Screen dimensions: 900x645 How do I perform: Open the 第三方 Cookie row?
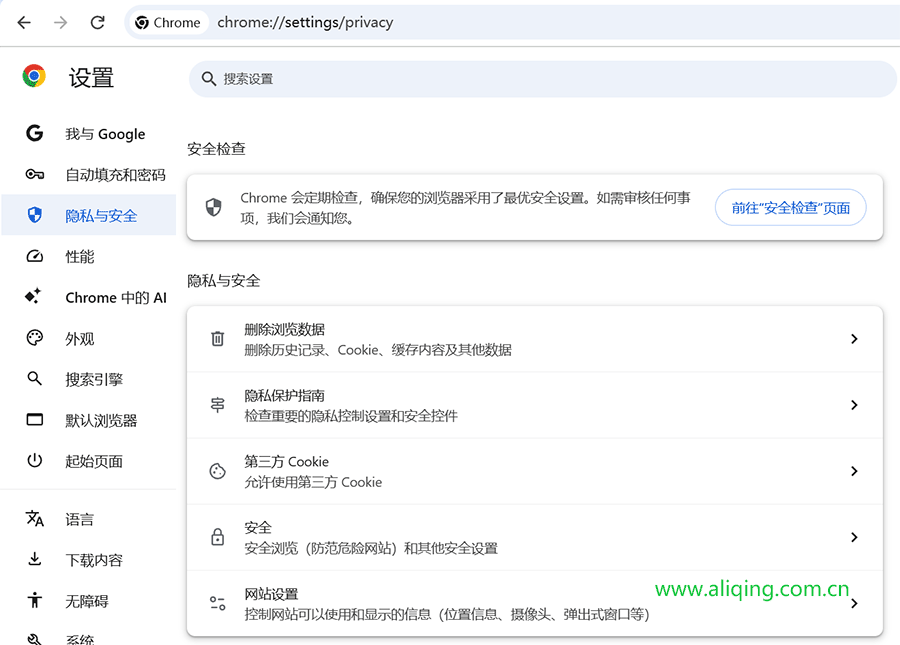point(534,471)
